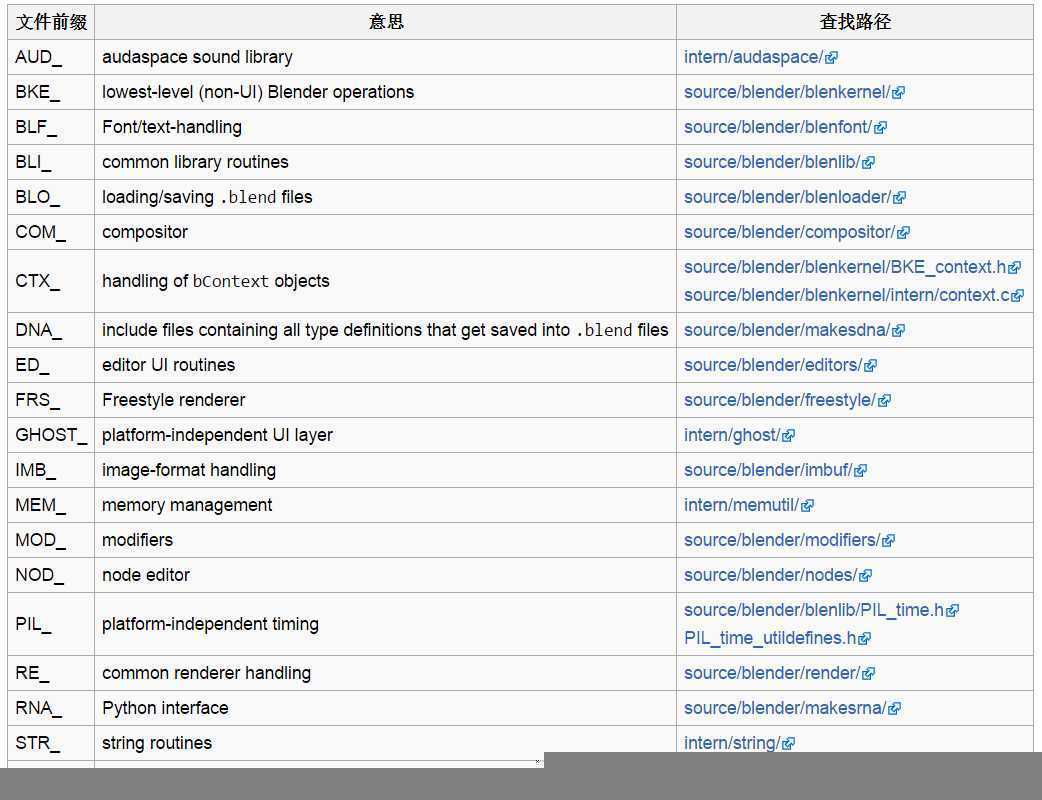Click the 'Freestyle renderer' description
1042x800 pixels.
173,400
